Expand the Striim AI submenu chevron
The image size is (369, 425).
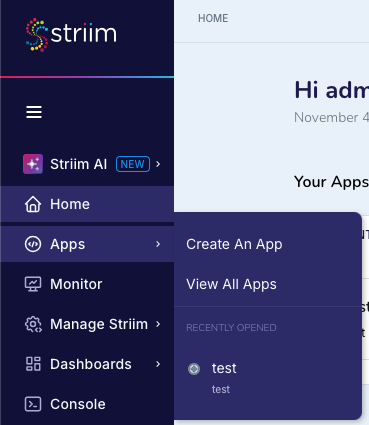point(158,164)
